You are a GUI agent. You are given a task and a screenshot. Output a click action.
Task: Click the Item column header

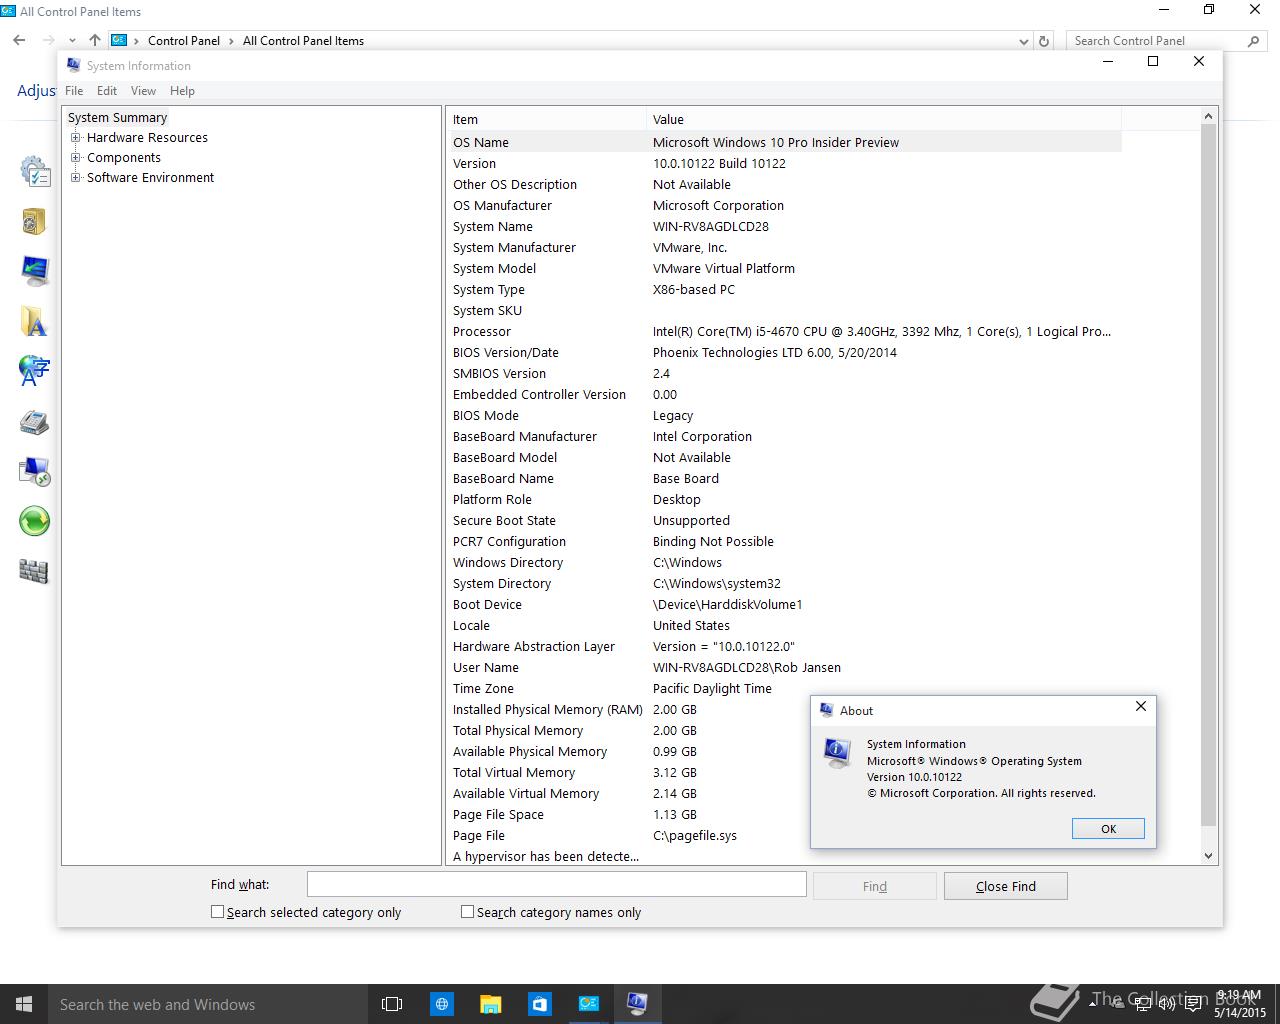[546, 119]
